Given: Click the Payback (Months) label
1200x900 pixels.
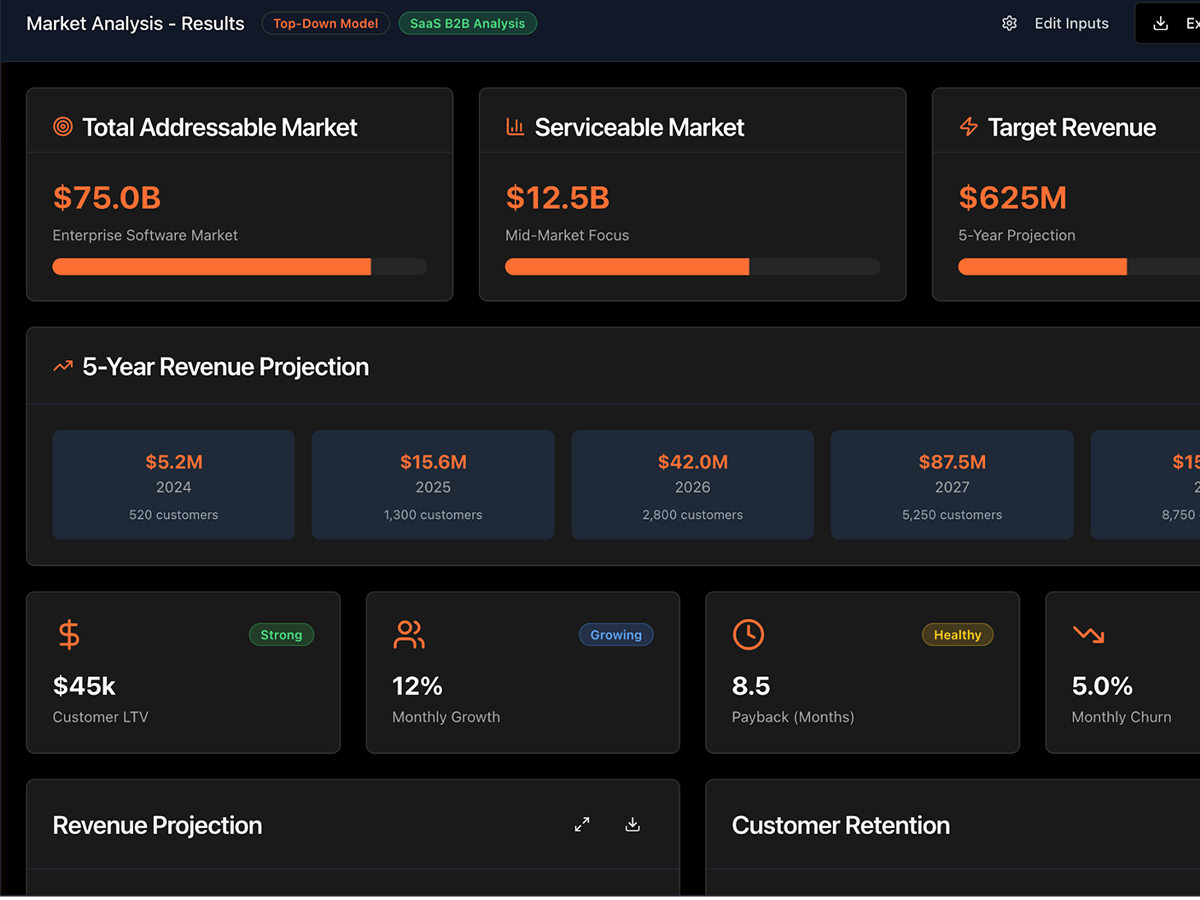Looking at the screenshot, I should 793,717.
